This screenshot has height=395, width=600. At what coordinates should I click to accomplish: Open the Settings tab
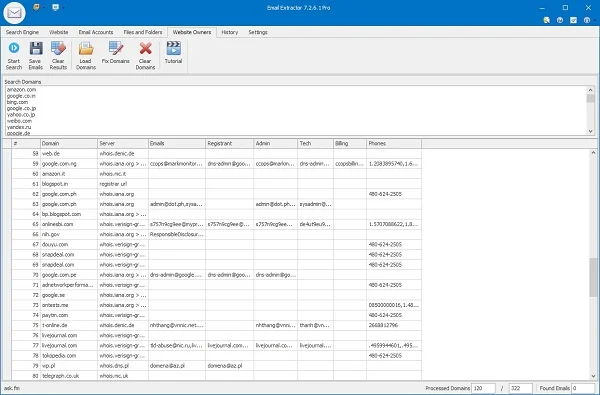pos(258,32)
